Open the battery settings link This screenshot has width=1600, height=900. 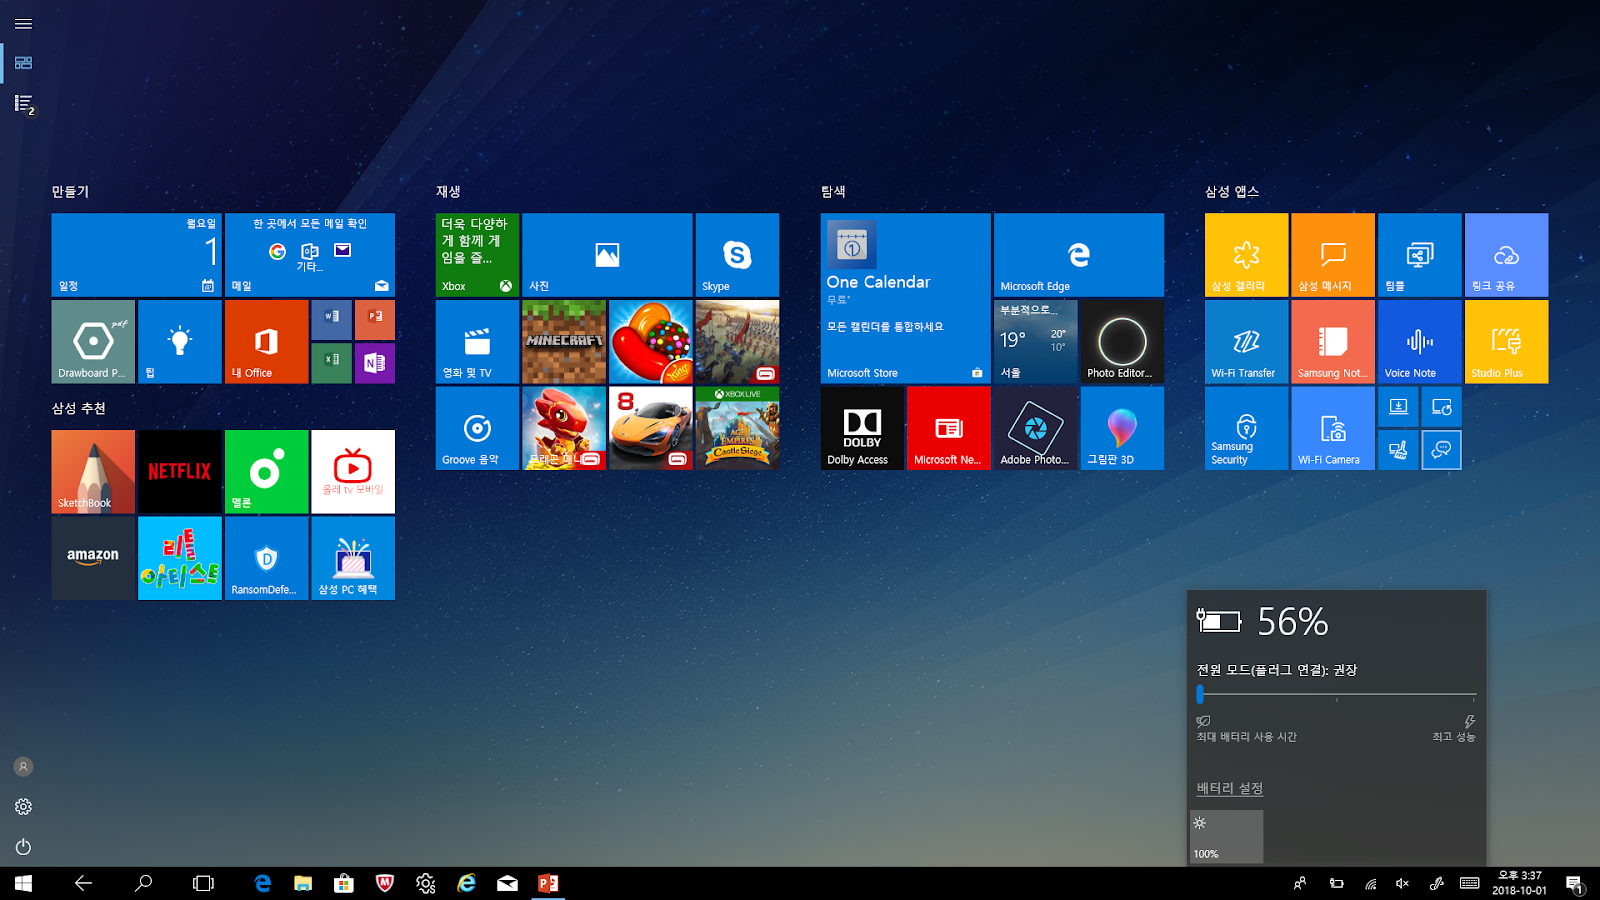(x=1230, y=788)
